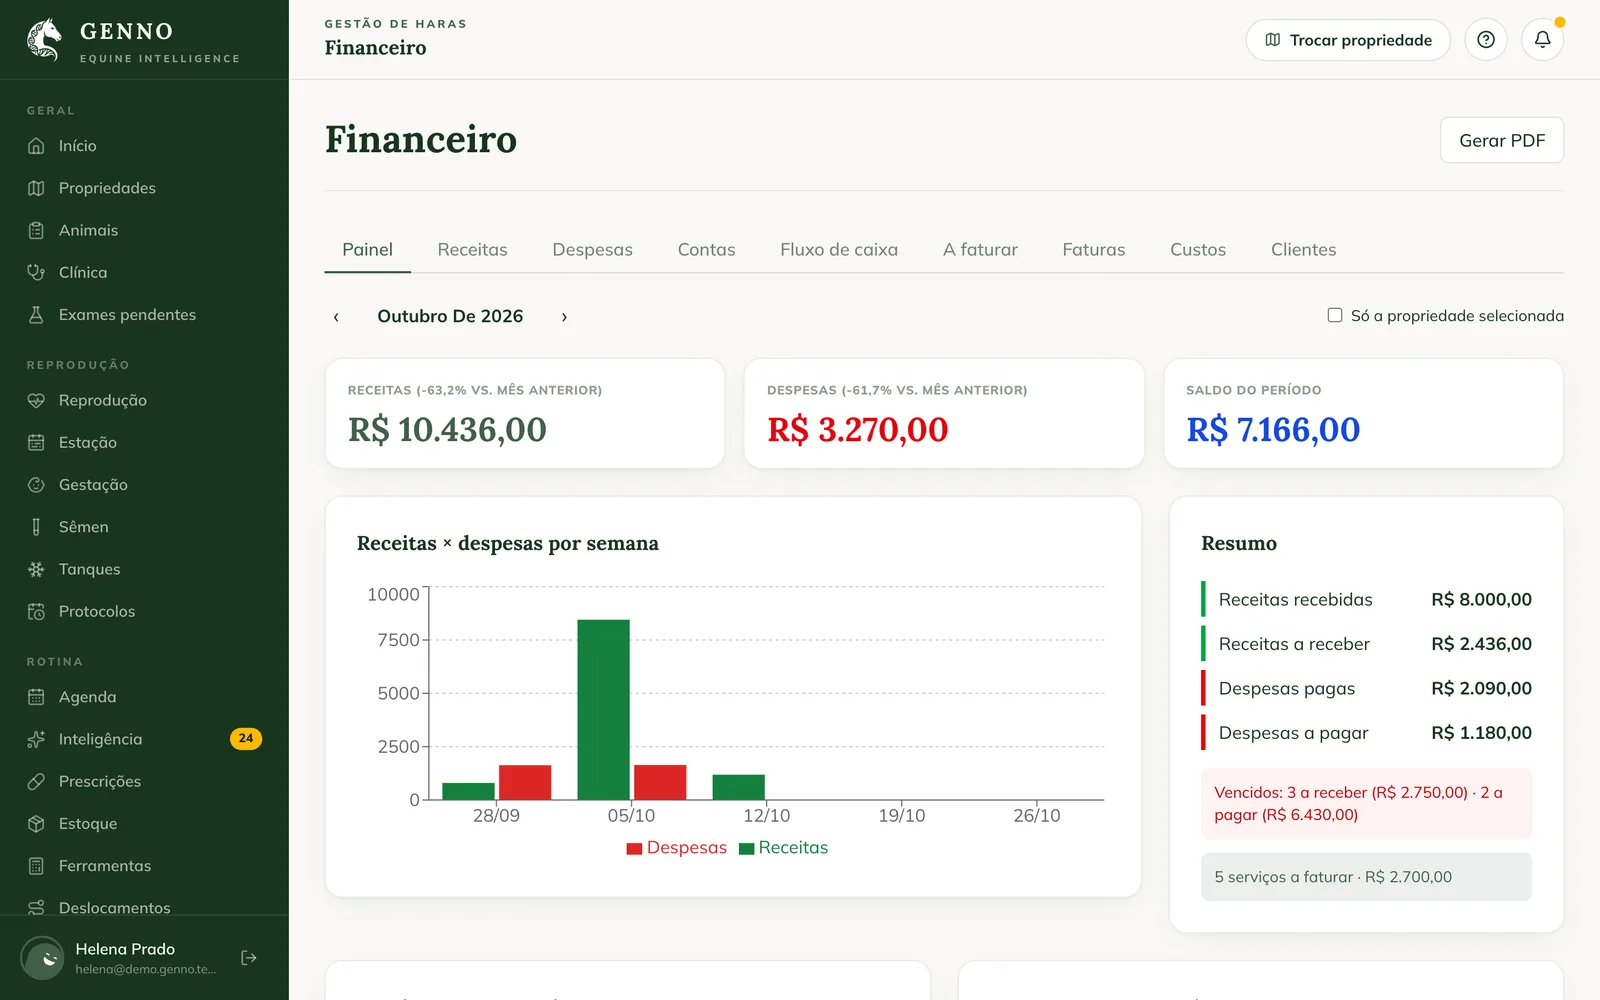Open Deslocamentos in the sidebar
Viewport: 1600px width, 1000px height.
(114, 908)
